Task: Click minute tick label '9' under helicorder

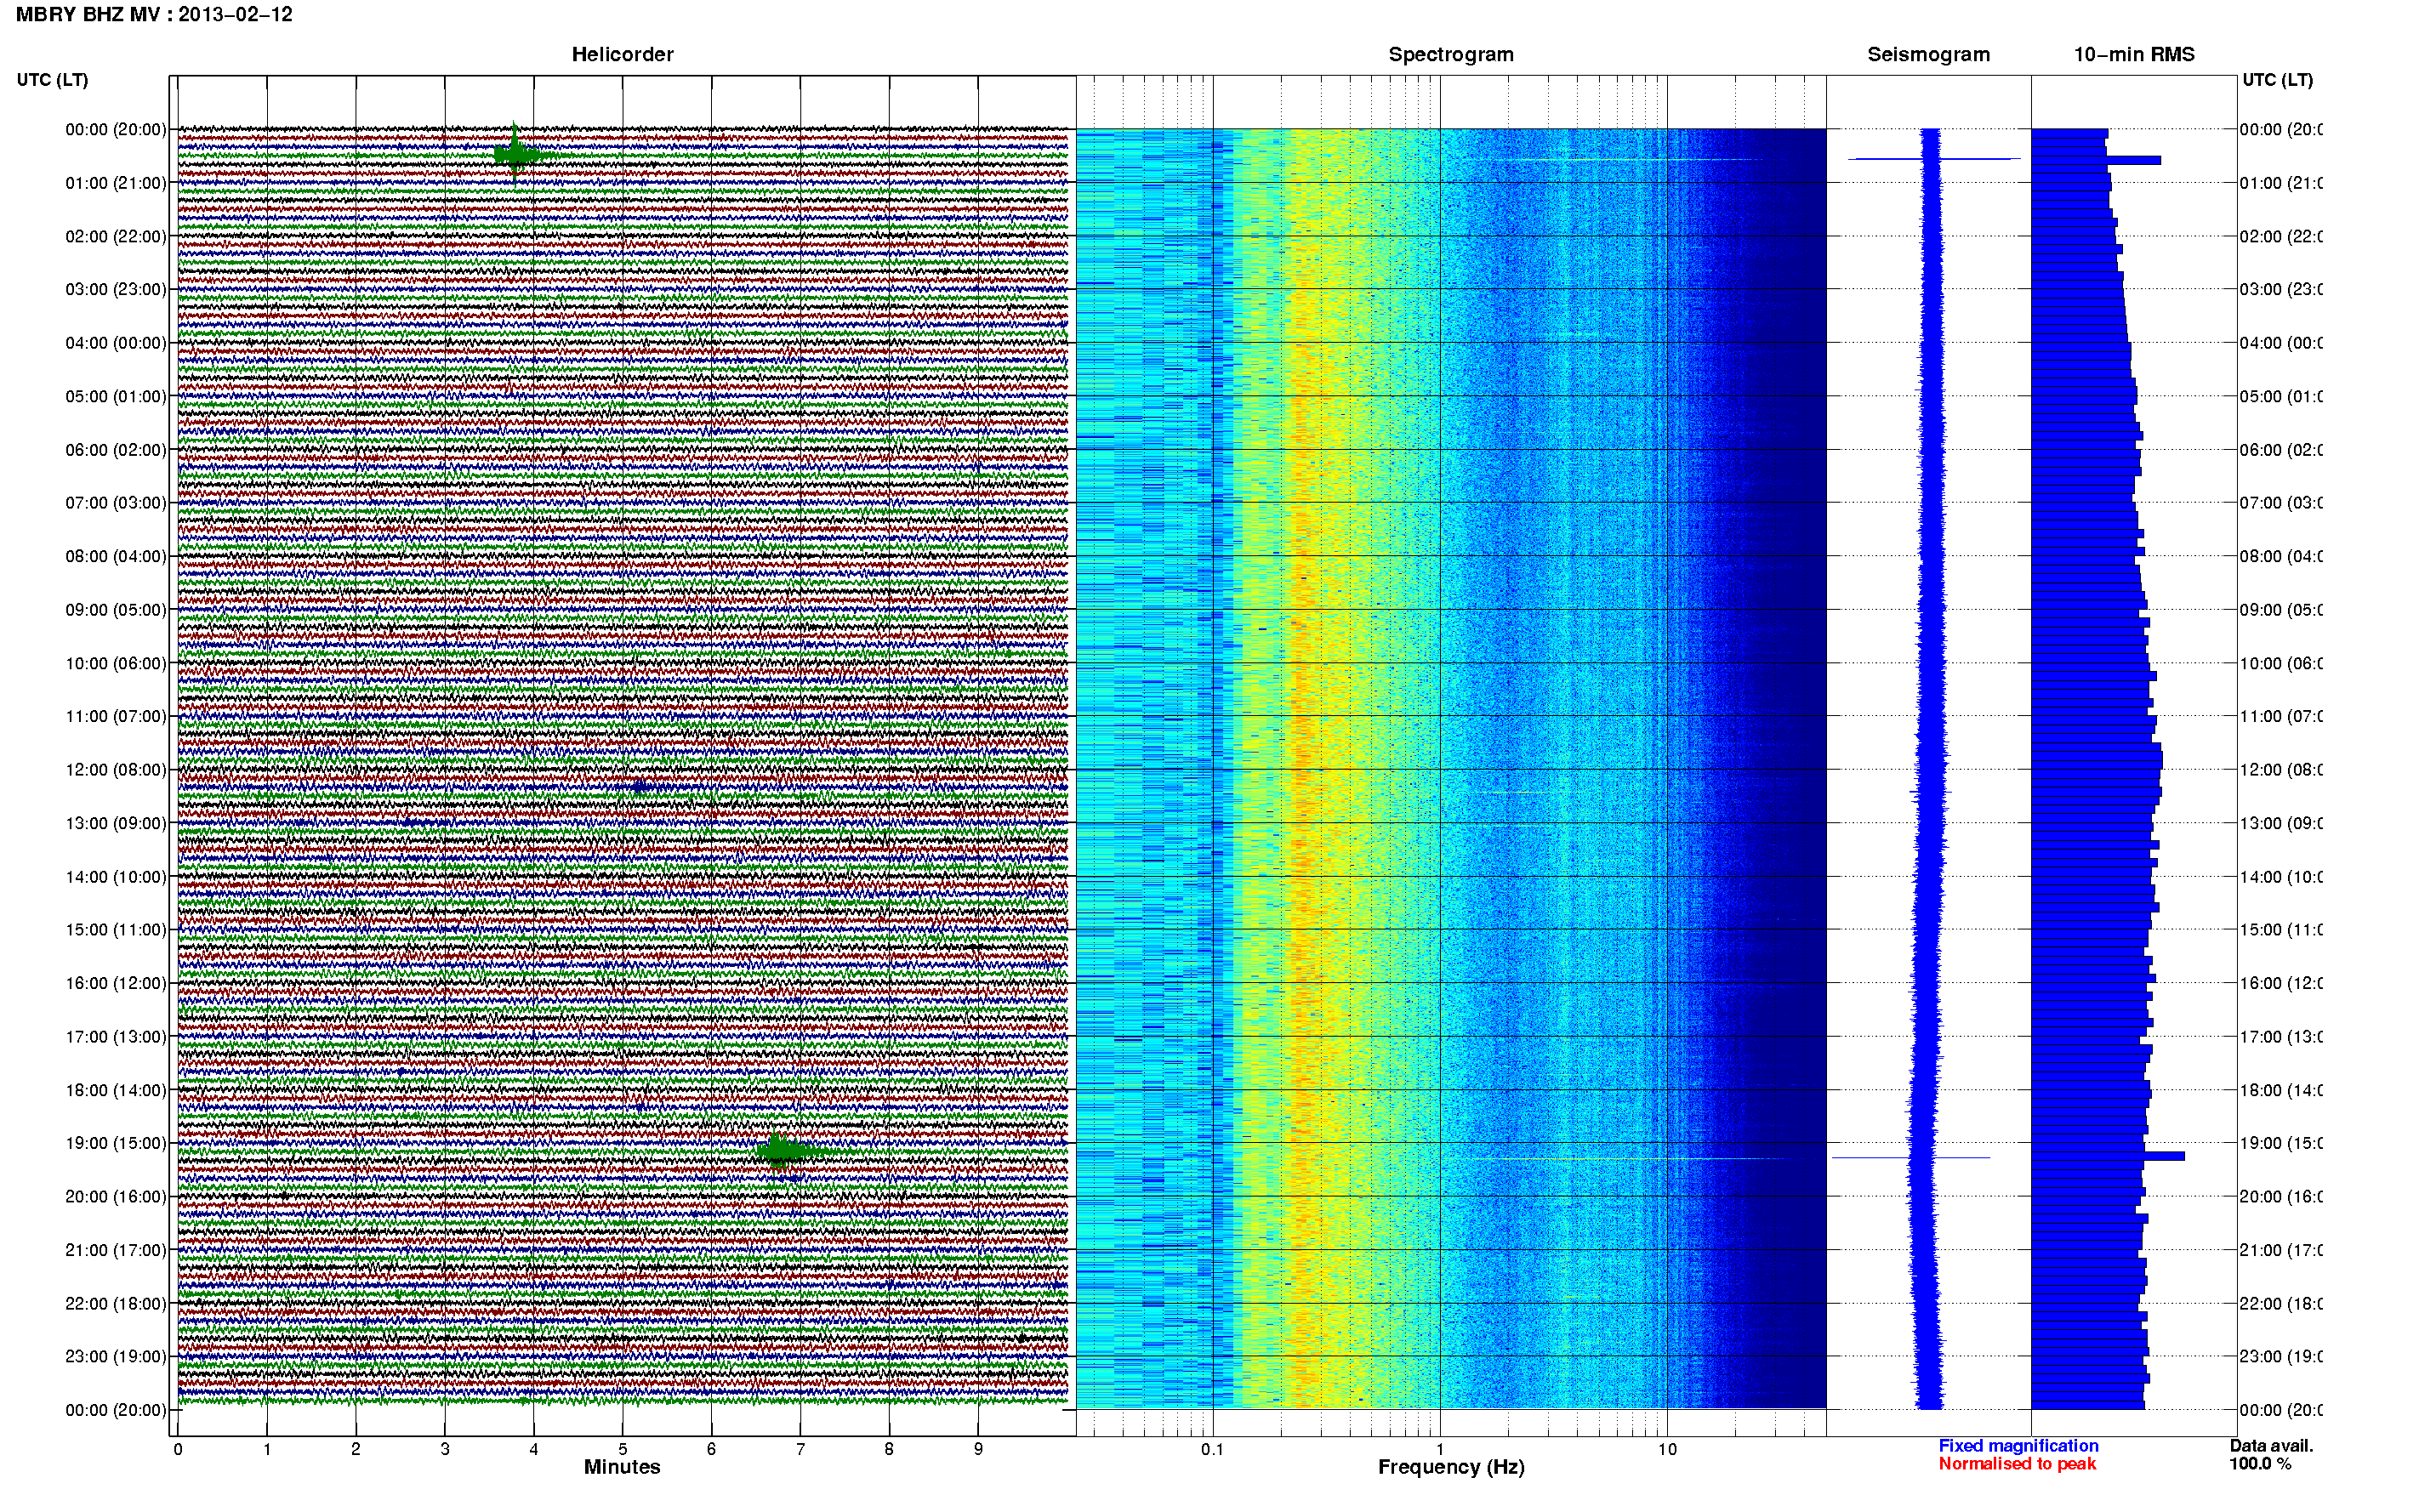Action: [x=978, y=1449]
